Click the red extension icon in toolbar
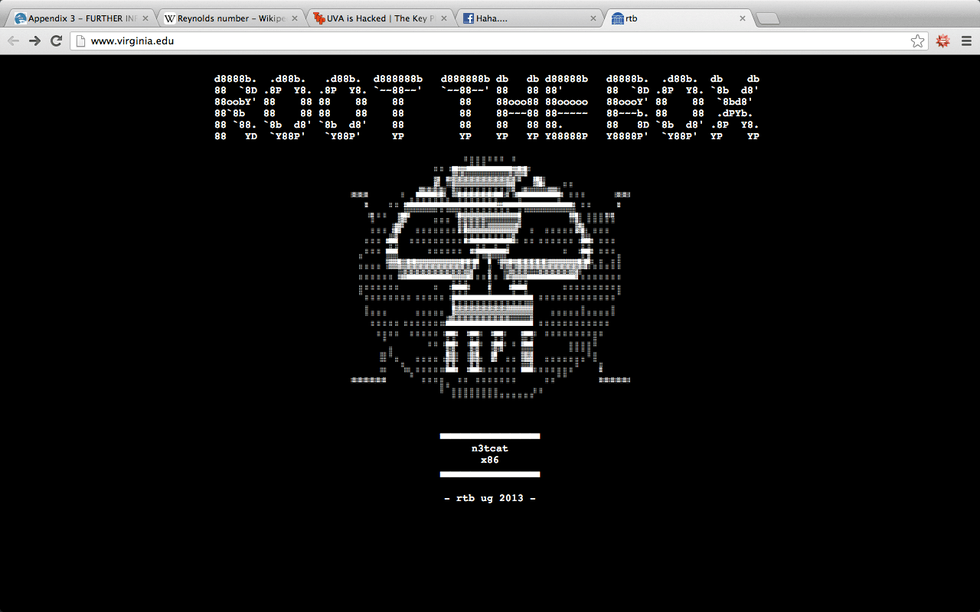The width and height of the screenshot is (980, 612). [x=942, y=41]
